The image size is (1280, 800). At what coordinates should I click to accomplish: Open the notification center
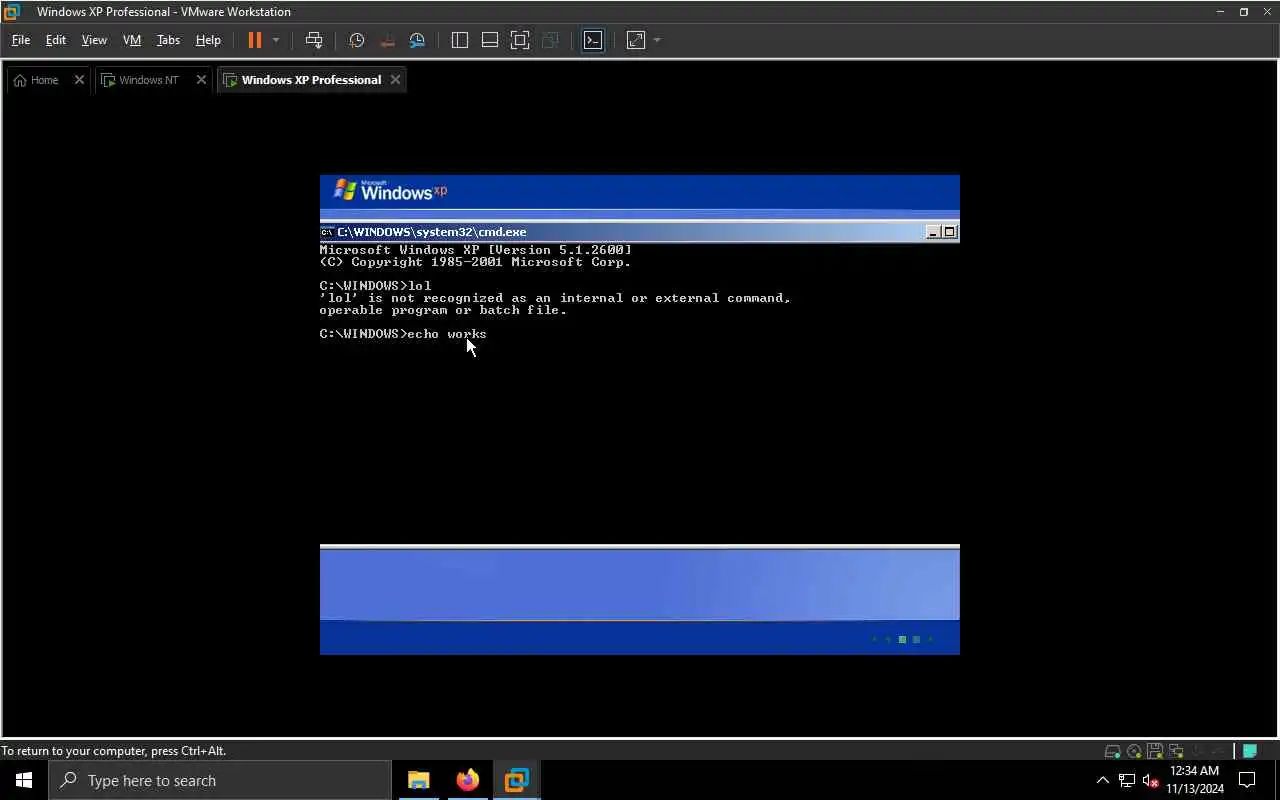[x=1248, y=780]
